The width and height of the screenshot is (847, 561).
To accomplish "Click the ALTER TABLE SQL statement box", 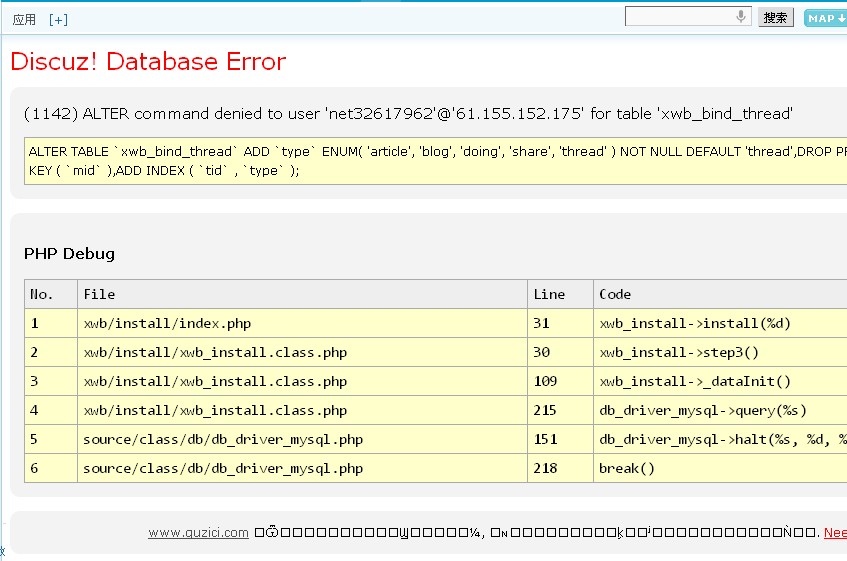I will pos(435,161).
